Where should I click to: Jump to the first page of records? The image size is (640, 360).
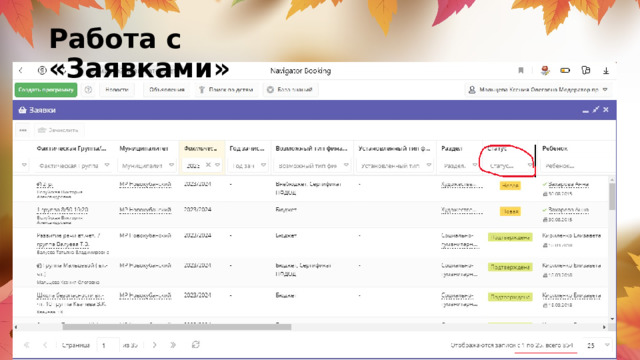coord(27,345)
